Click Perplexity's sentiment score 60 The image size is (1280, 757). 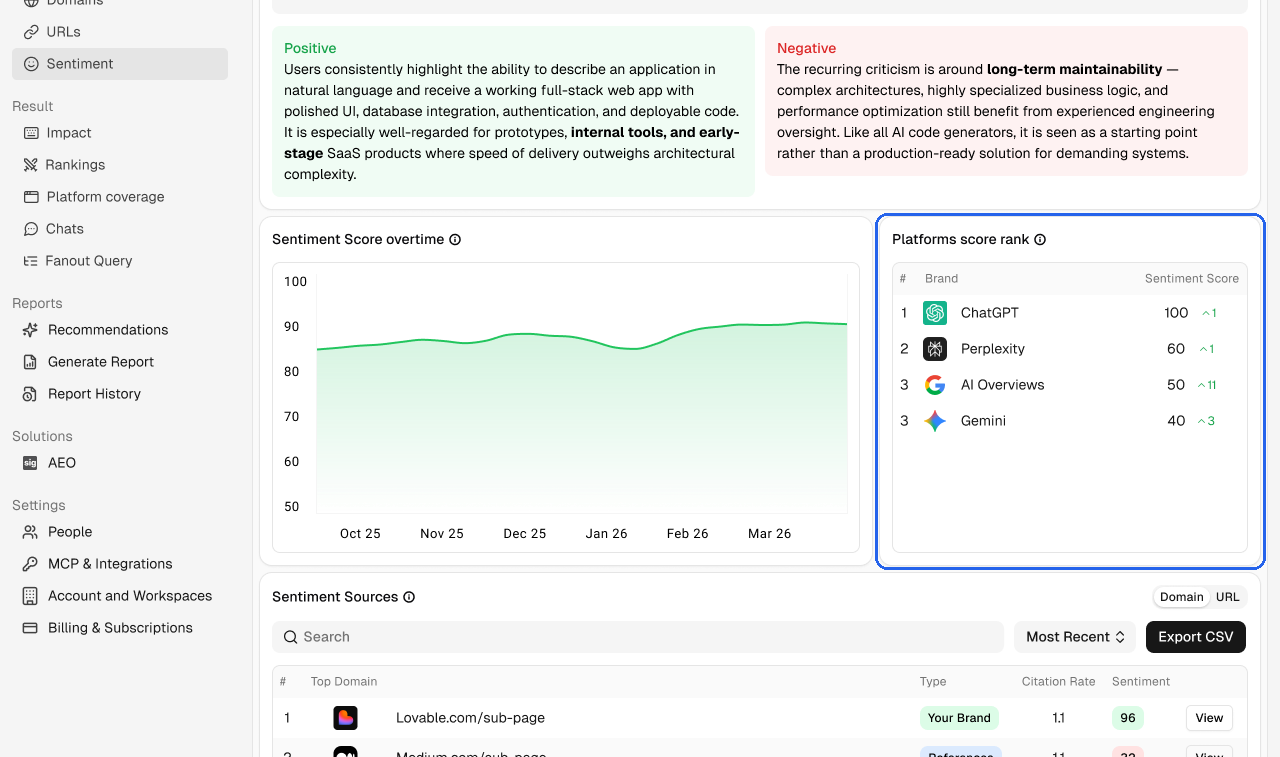pos(1176,349)
